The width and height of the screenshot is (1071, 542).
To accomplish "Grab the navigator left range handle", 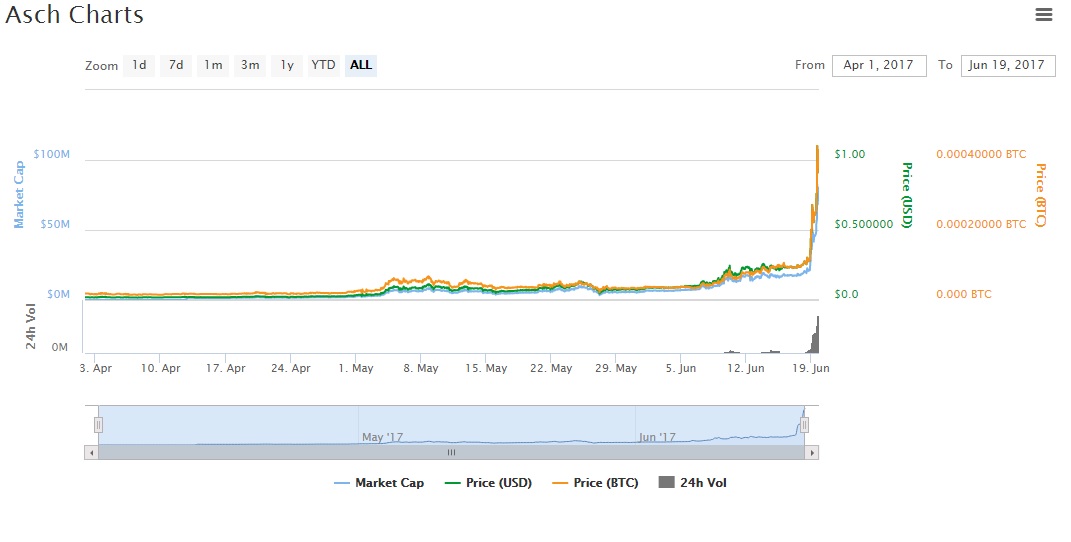I will [x=98, y=425].
